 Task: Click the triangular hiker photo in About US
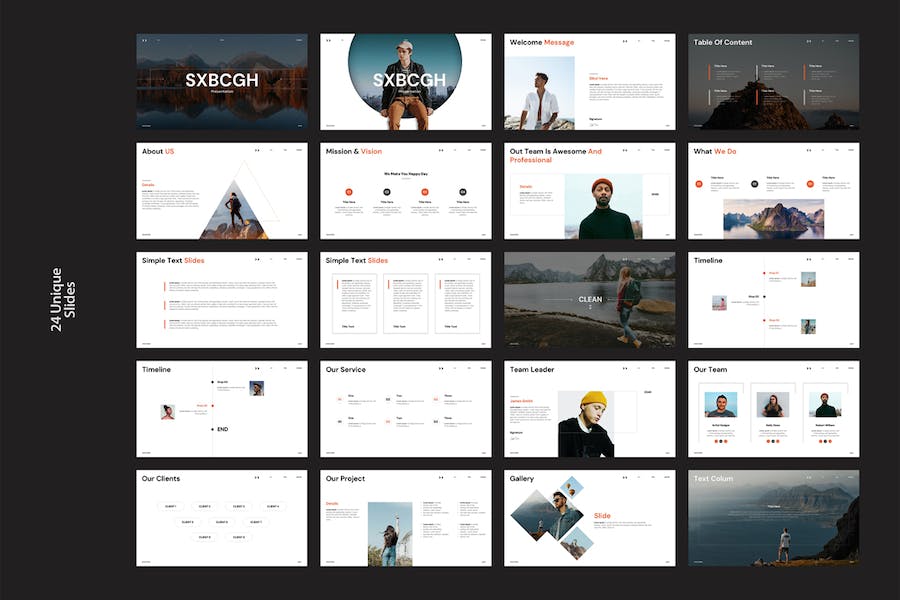coord(235,210)
